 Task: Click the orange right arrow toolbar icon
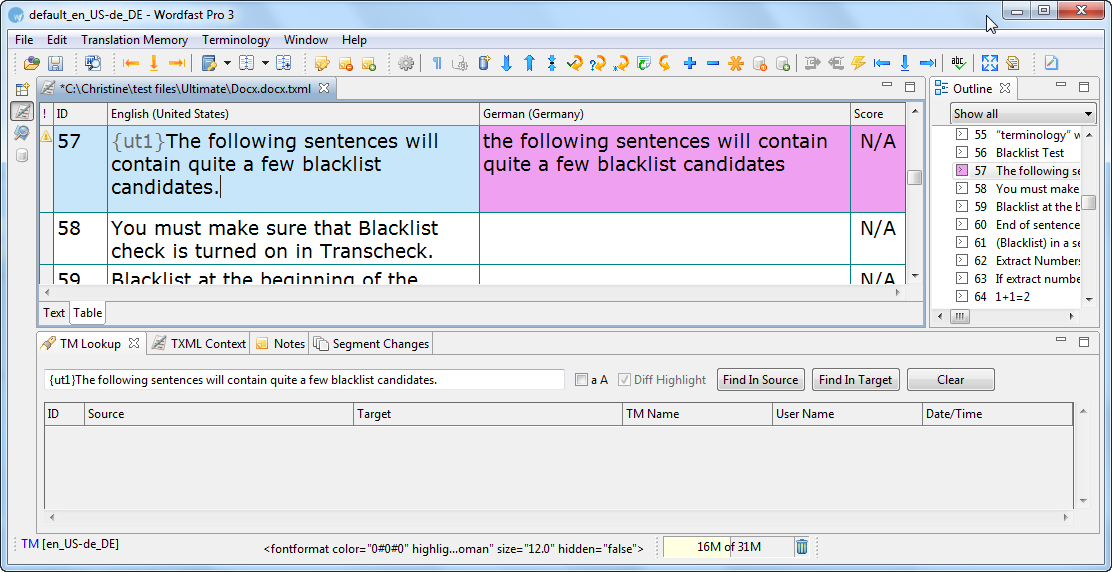point(177,63)
